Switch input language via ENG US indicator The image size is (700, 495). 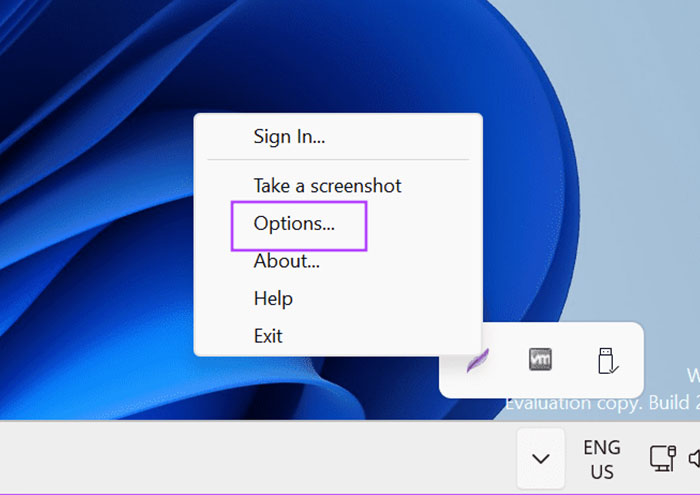pos(602,459)
